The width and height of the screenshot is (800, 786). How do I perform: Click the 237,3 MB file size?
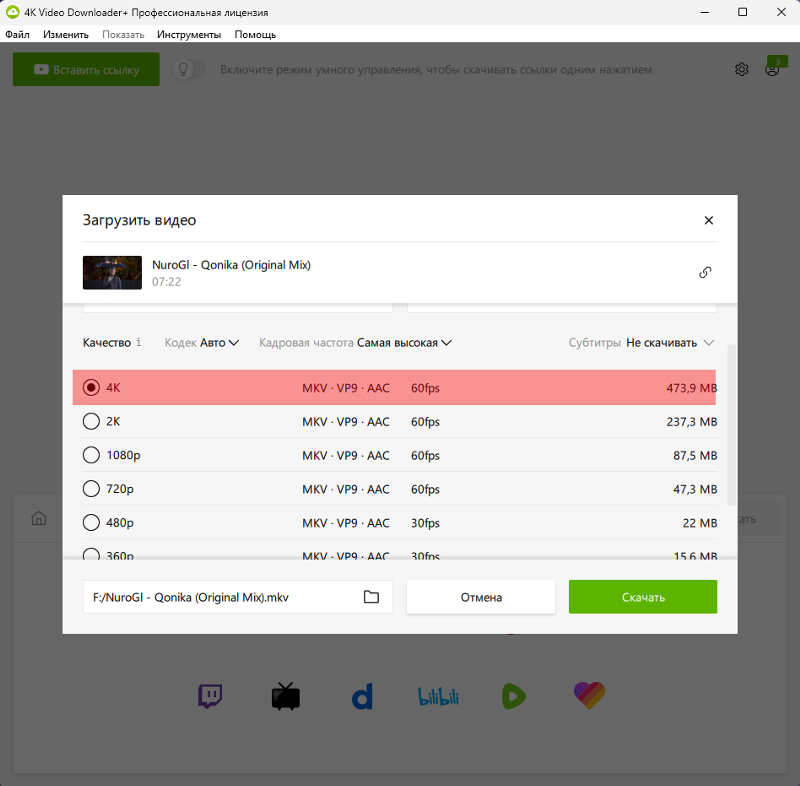[x=691, y=422]
